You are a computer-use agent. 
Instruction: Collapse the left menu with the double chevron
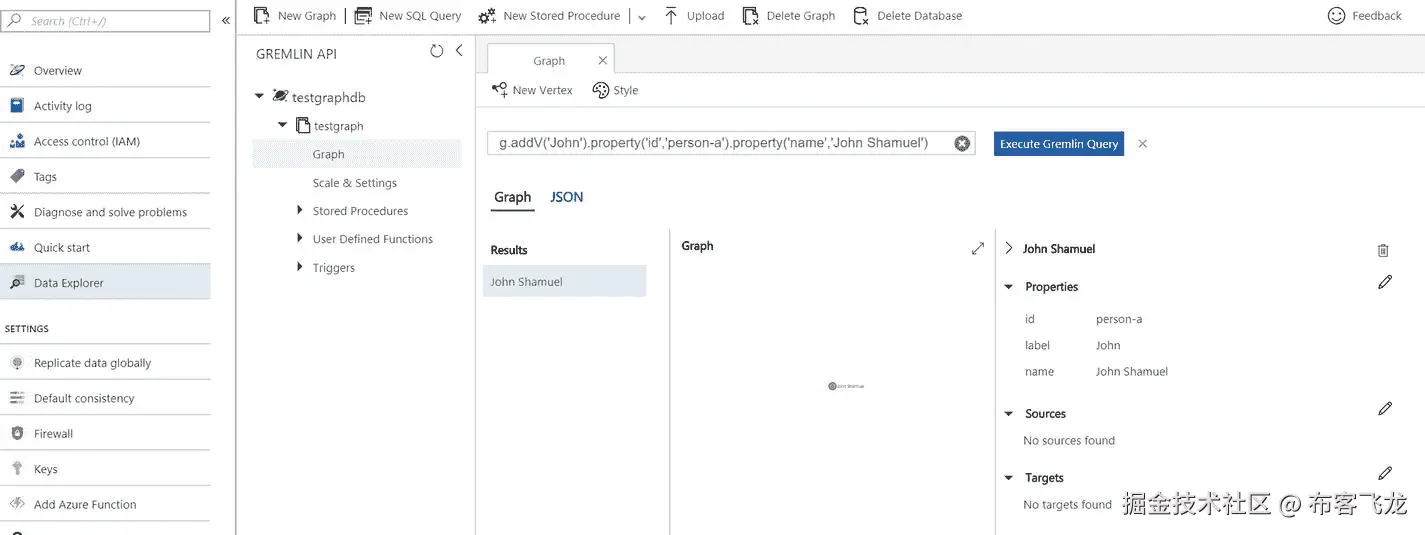pos(226,20)
